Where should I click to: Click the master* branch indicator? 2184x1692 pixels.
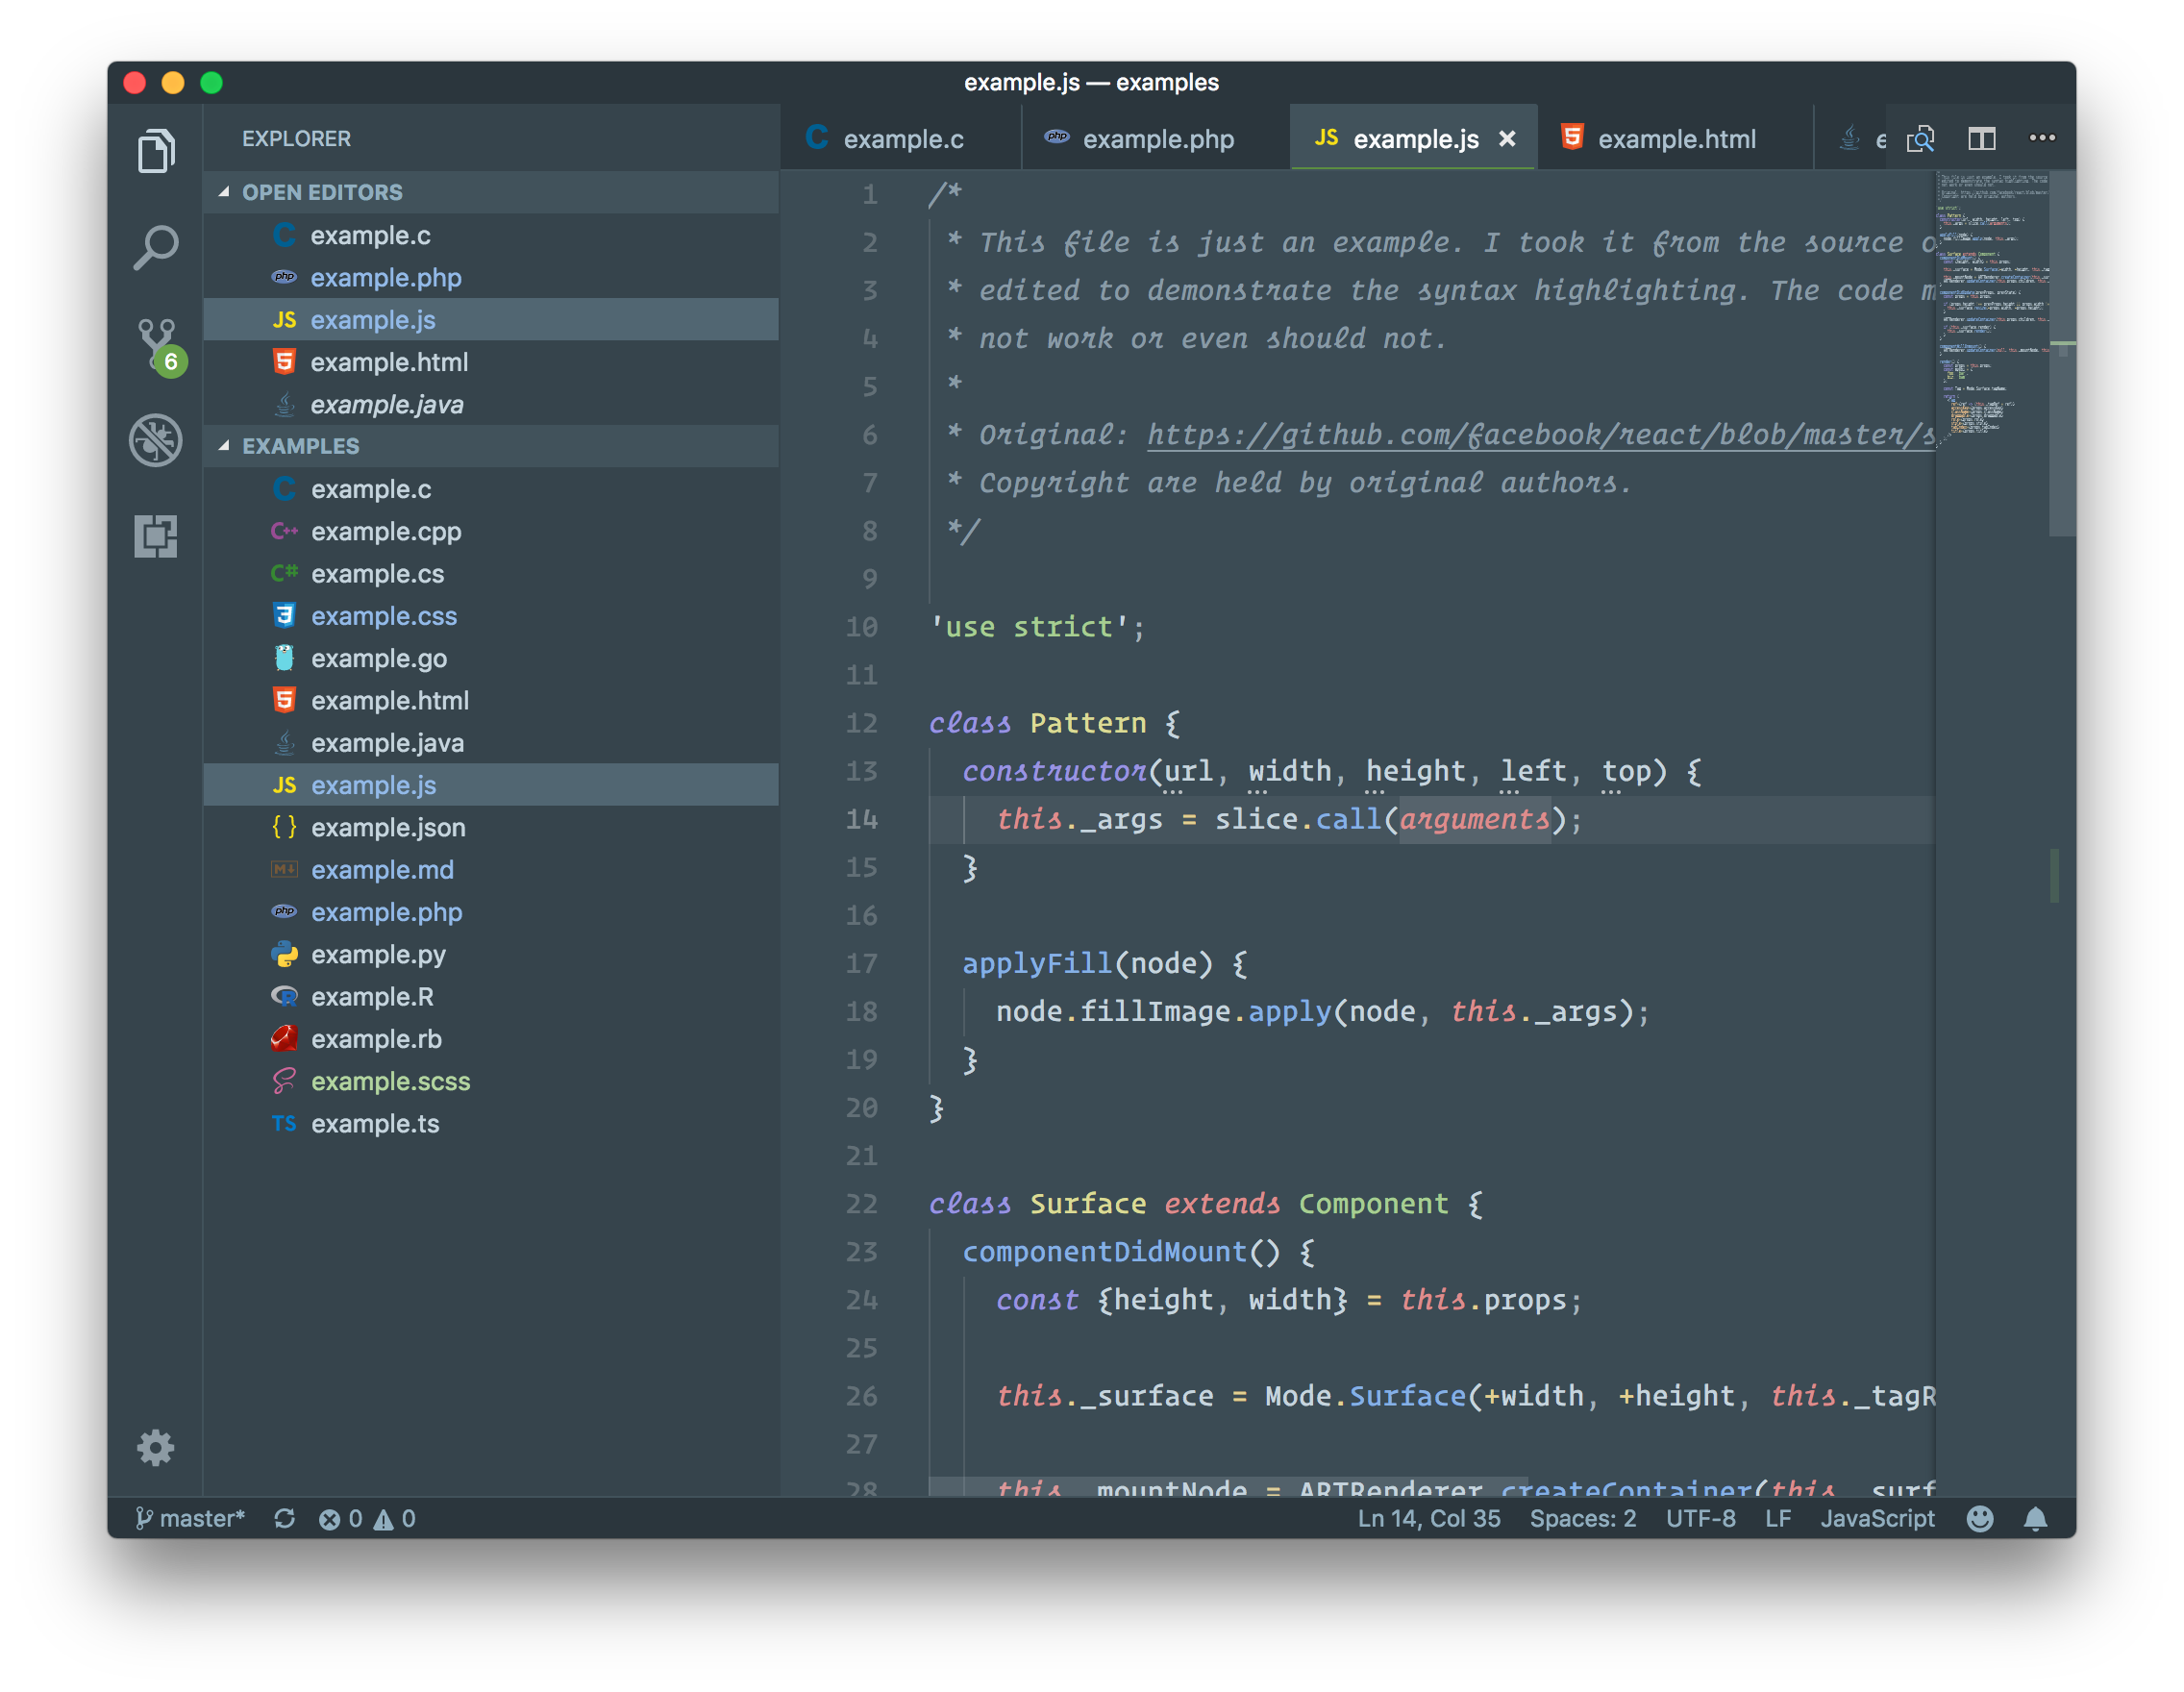pos(190,1518)
